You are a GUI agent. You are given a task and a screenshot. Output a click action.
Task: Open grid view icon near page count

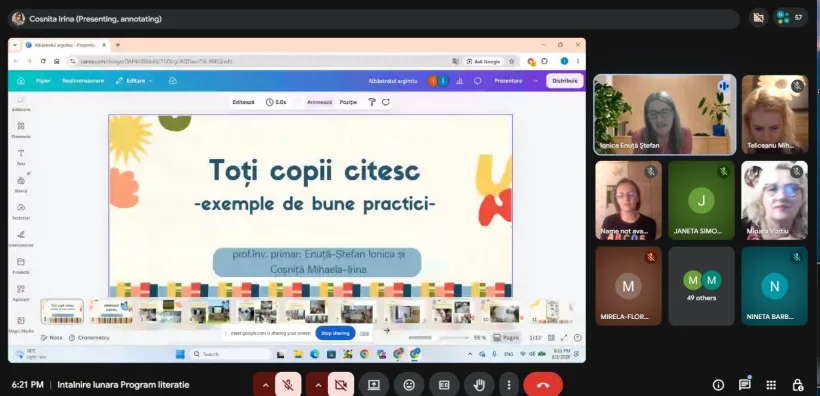551,337
